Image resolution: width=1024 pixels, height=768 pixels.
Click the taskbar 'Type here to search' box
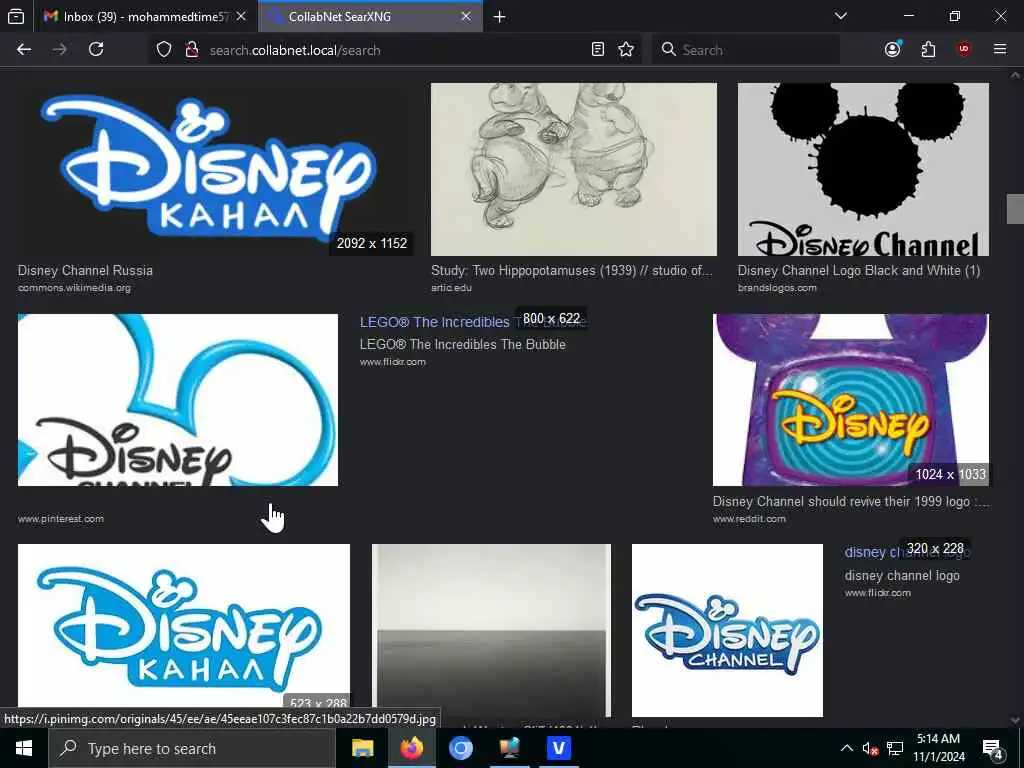pos(192,748)
